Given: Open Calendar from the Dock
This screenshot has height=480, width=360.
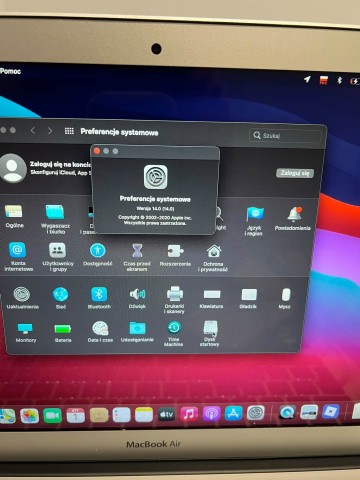Looking at the screenshot, I should point(76,415).
